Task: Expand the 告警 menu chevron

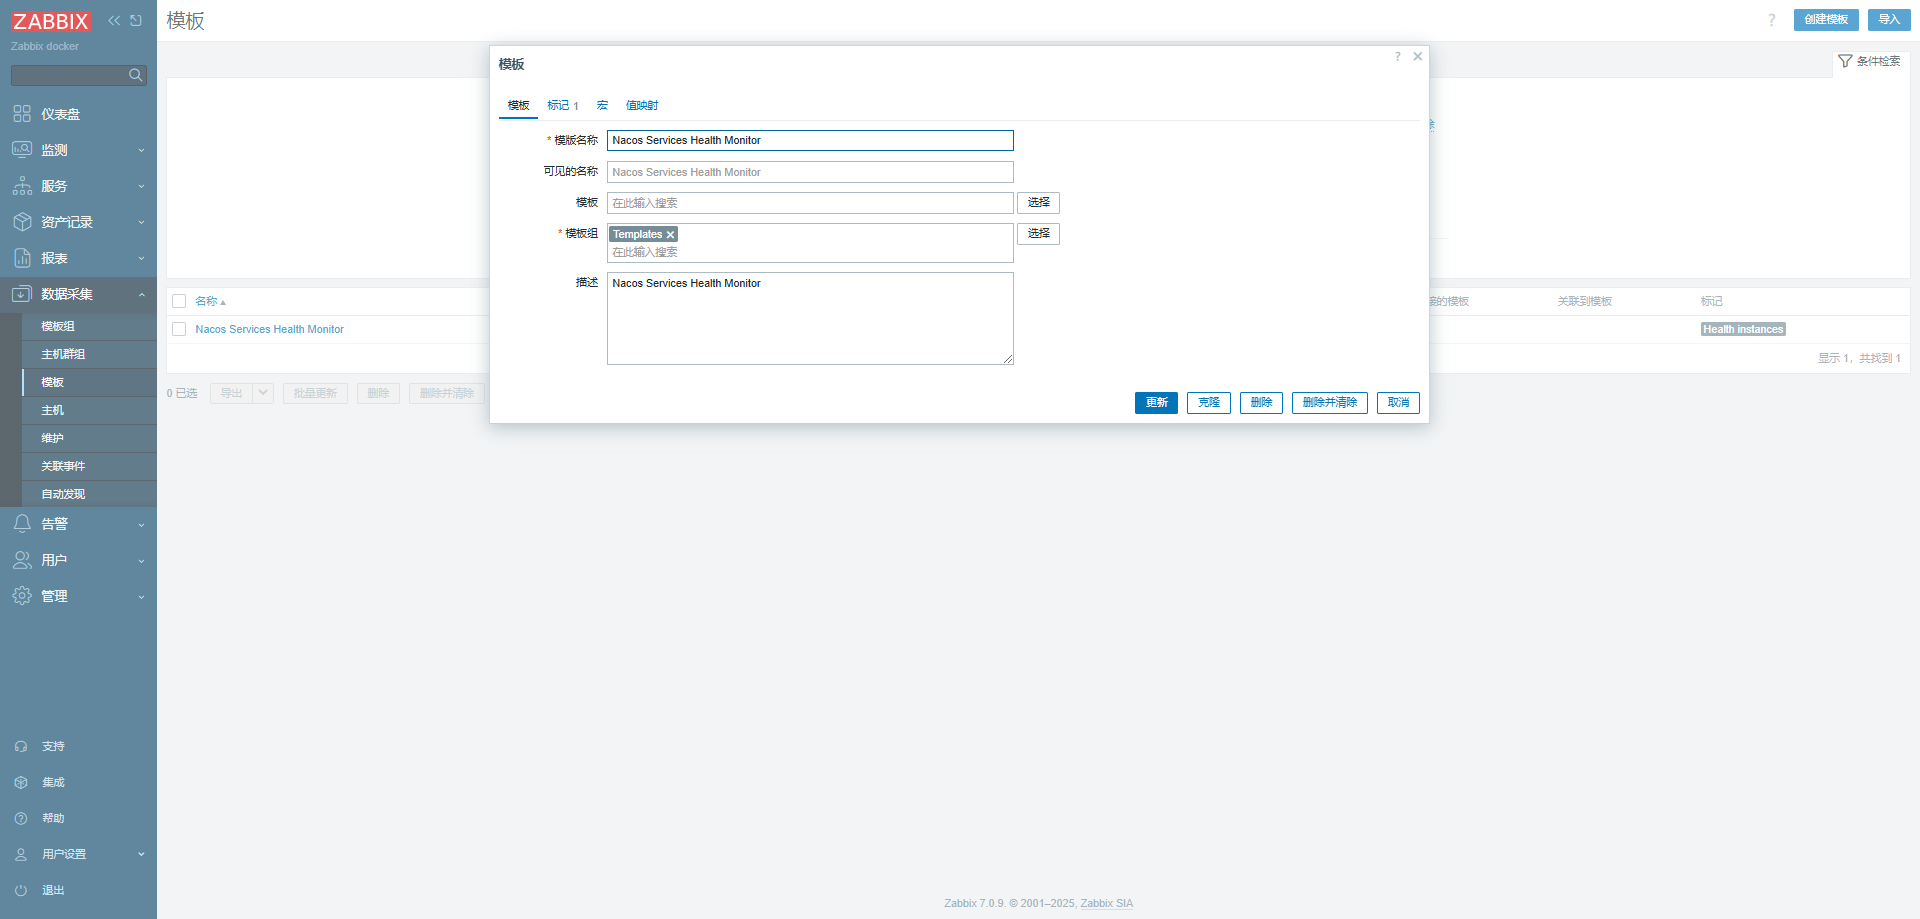Action: [141, 525]
